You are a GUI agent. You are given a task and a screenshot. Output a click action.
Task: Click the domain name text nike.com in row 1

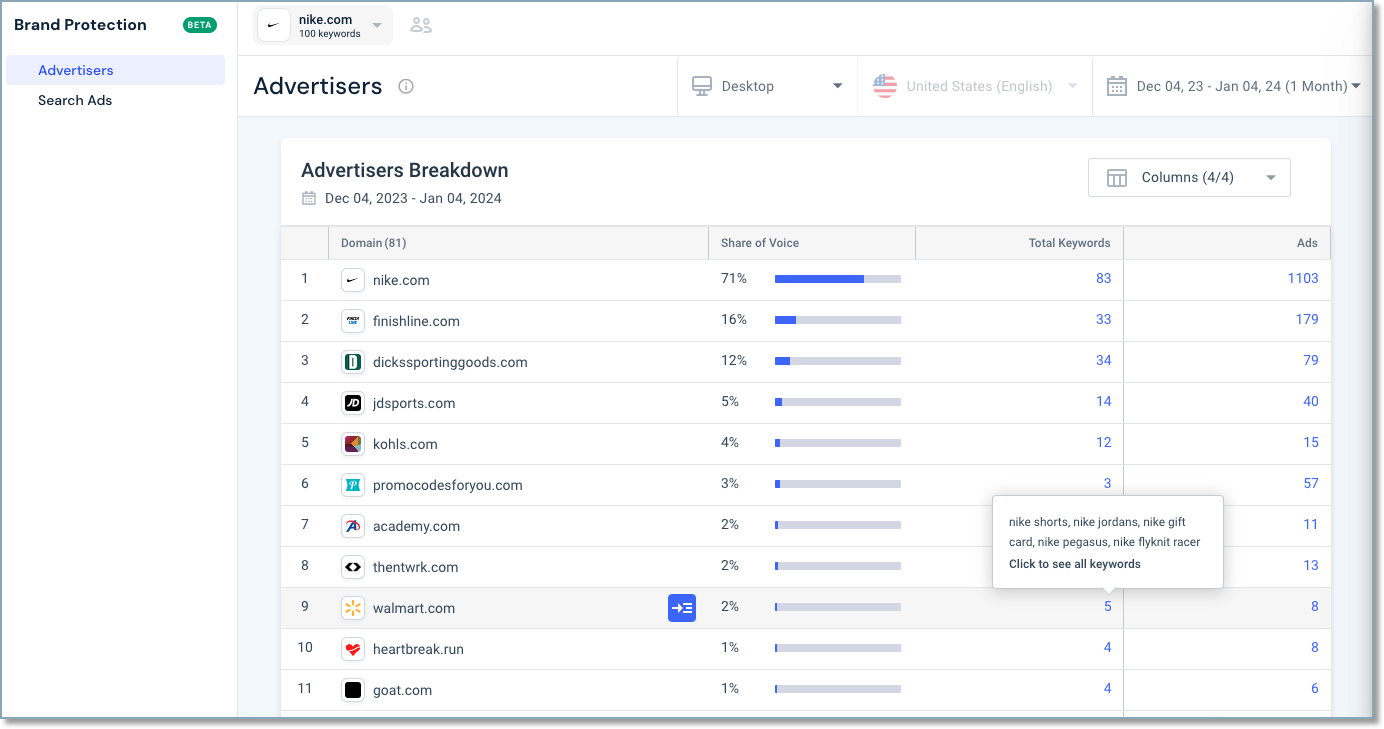pos(401,280)
